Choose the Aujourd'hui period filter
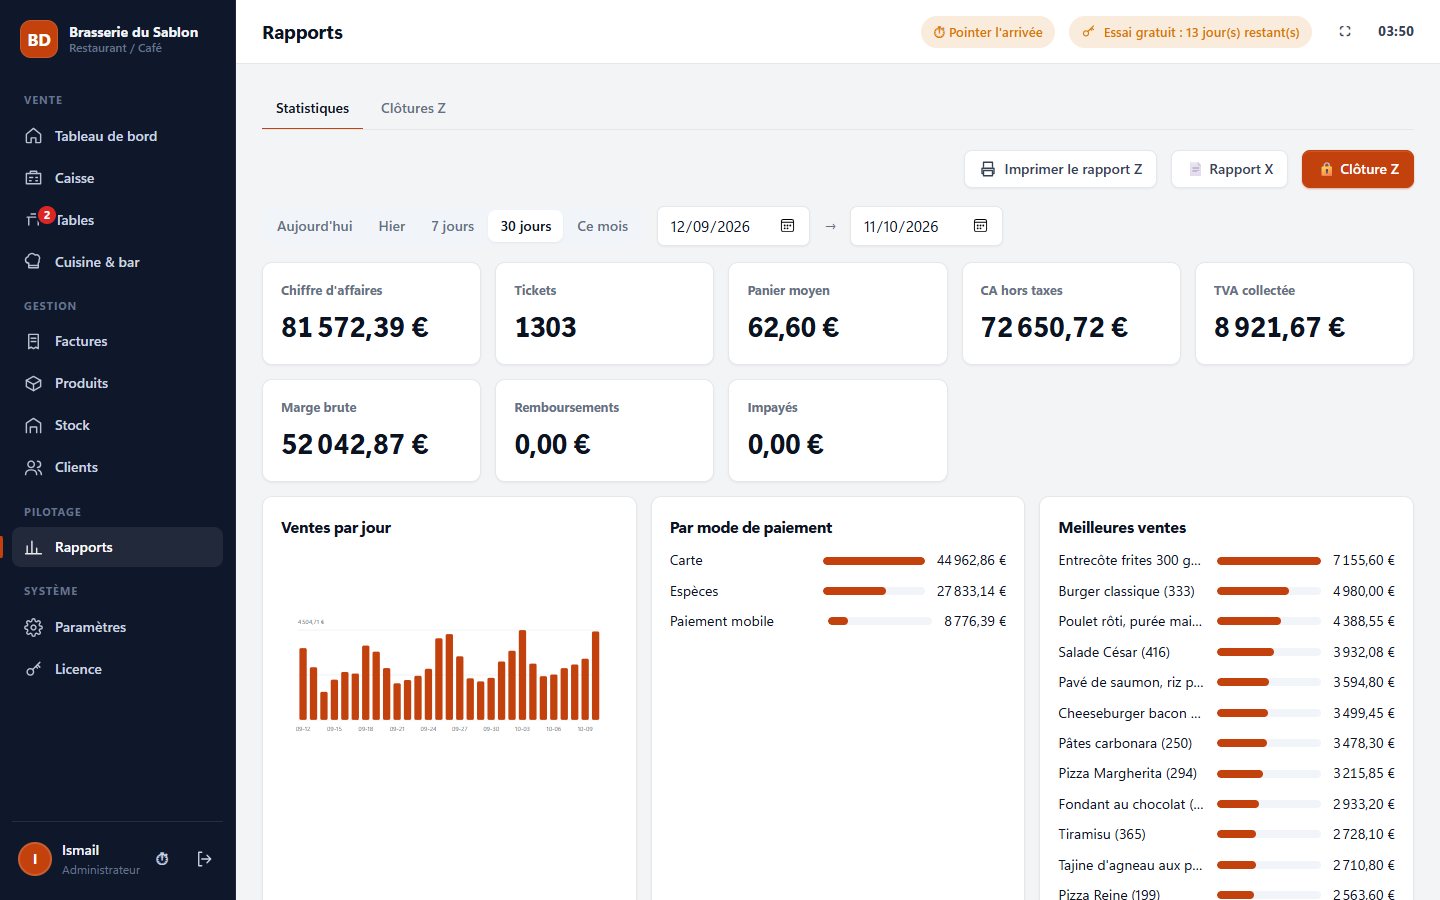Viewport: 1440px width, 900px height. [x=314, y=226]
